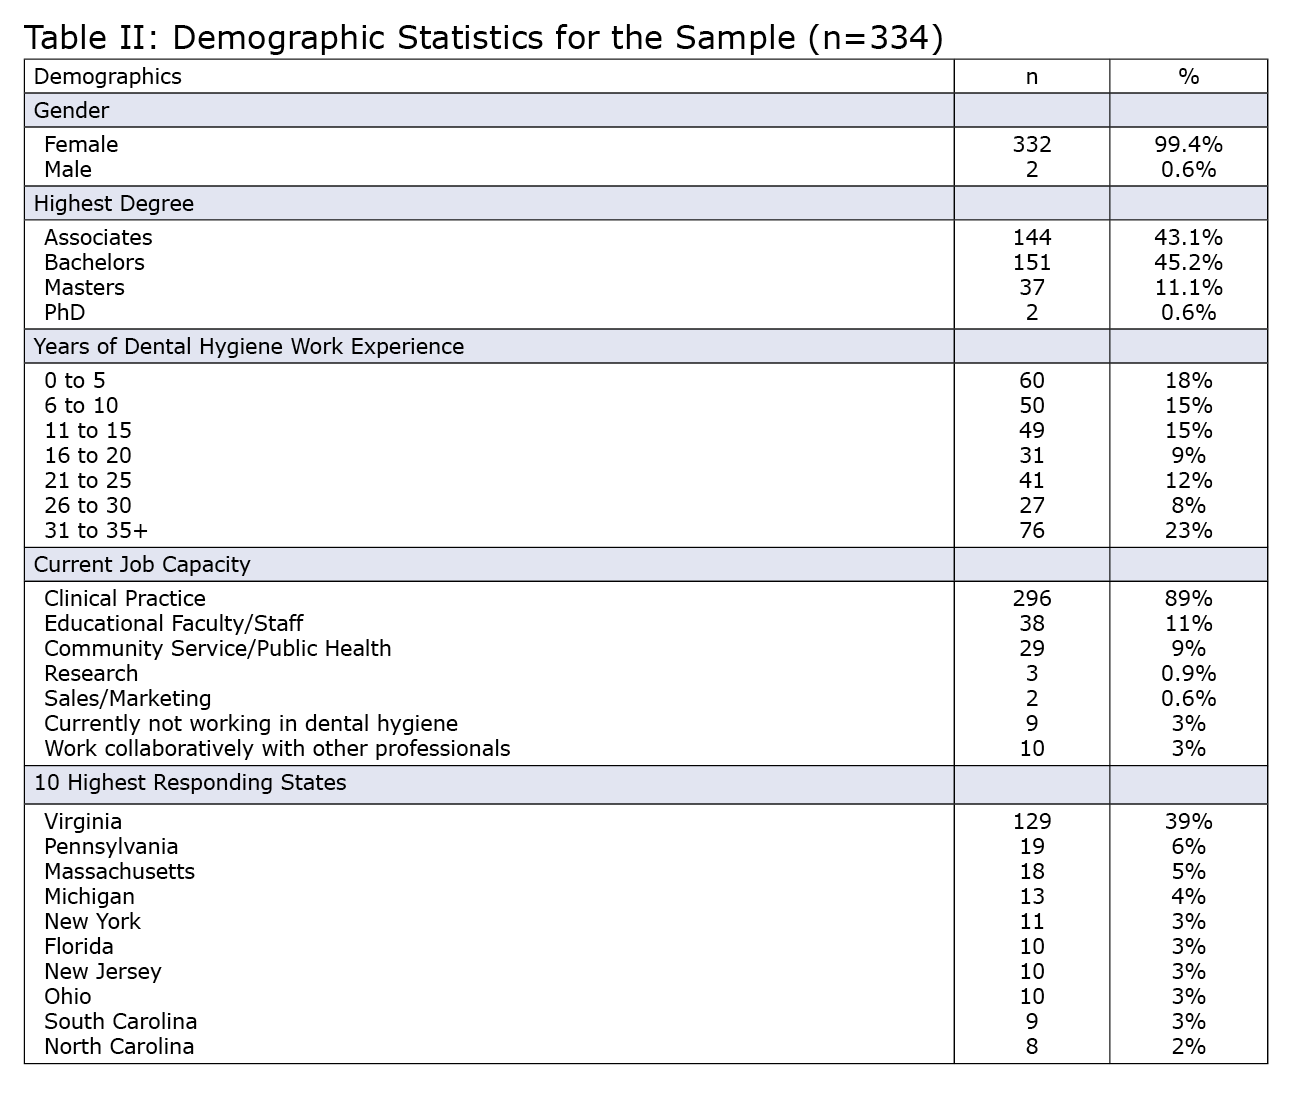Image resolution: width=1306 pixels, height=1106 pixels.
Task: Select the "31 to 35+" experience row
Action: (96, 531)
